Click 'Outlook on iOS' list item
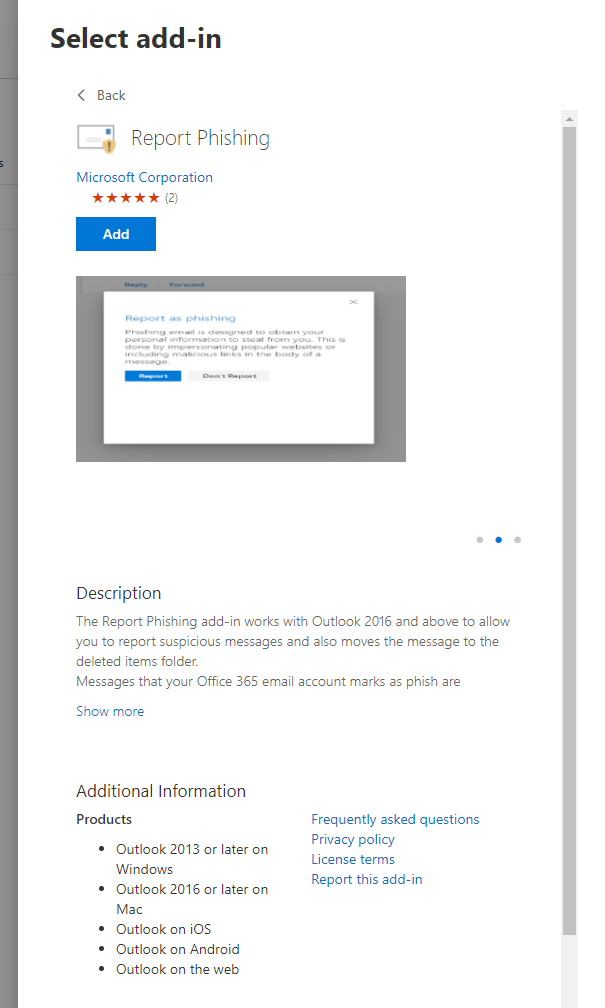Screen dimensions: 605x1008 (163, 929)
